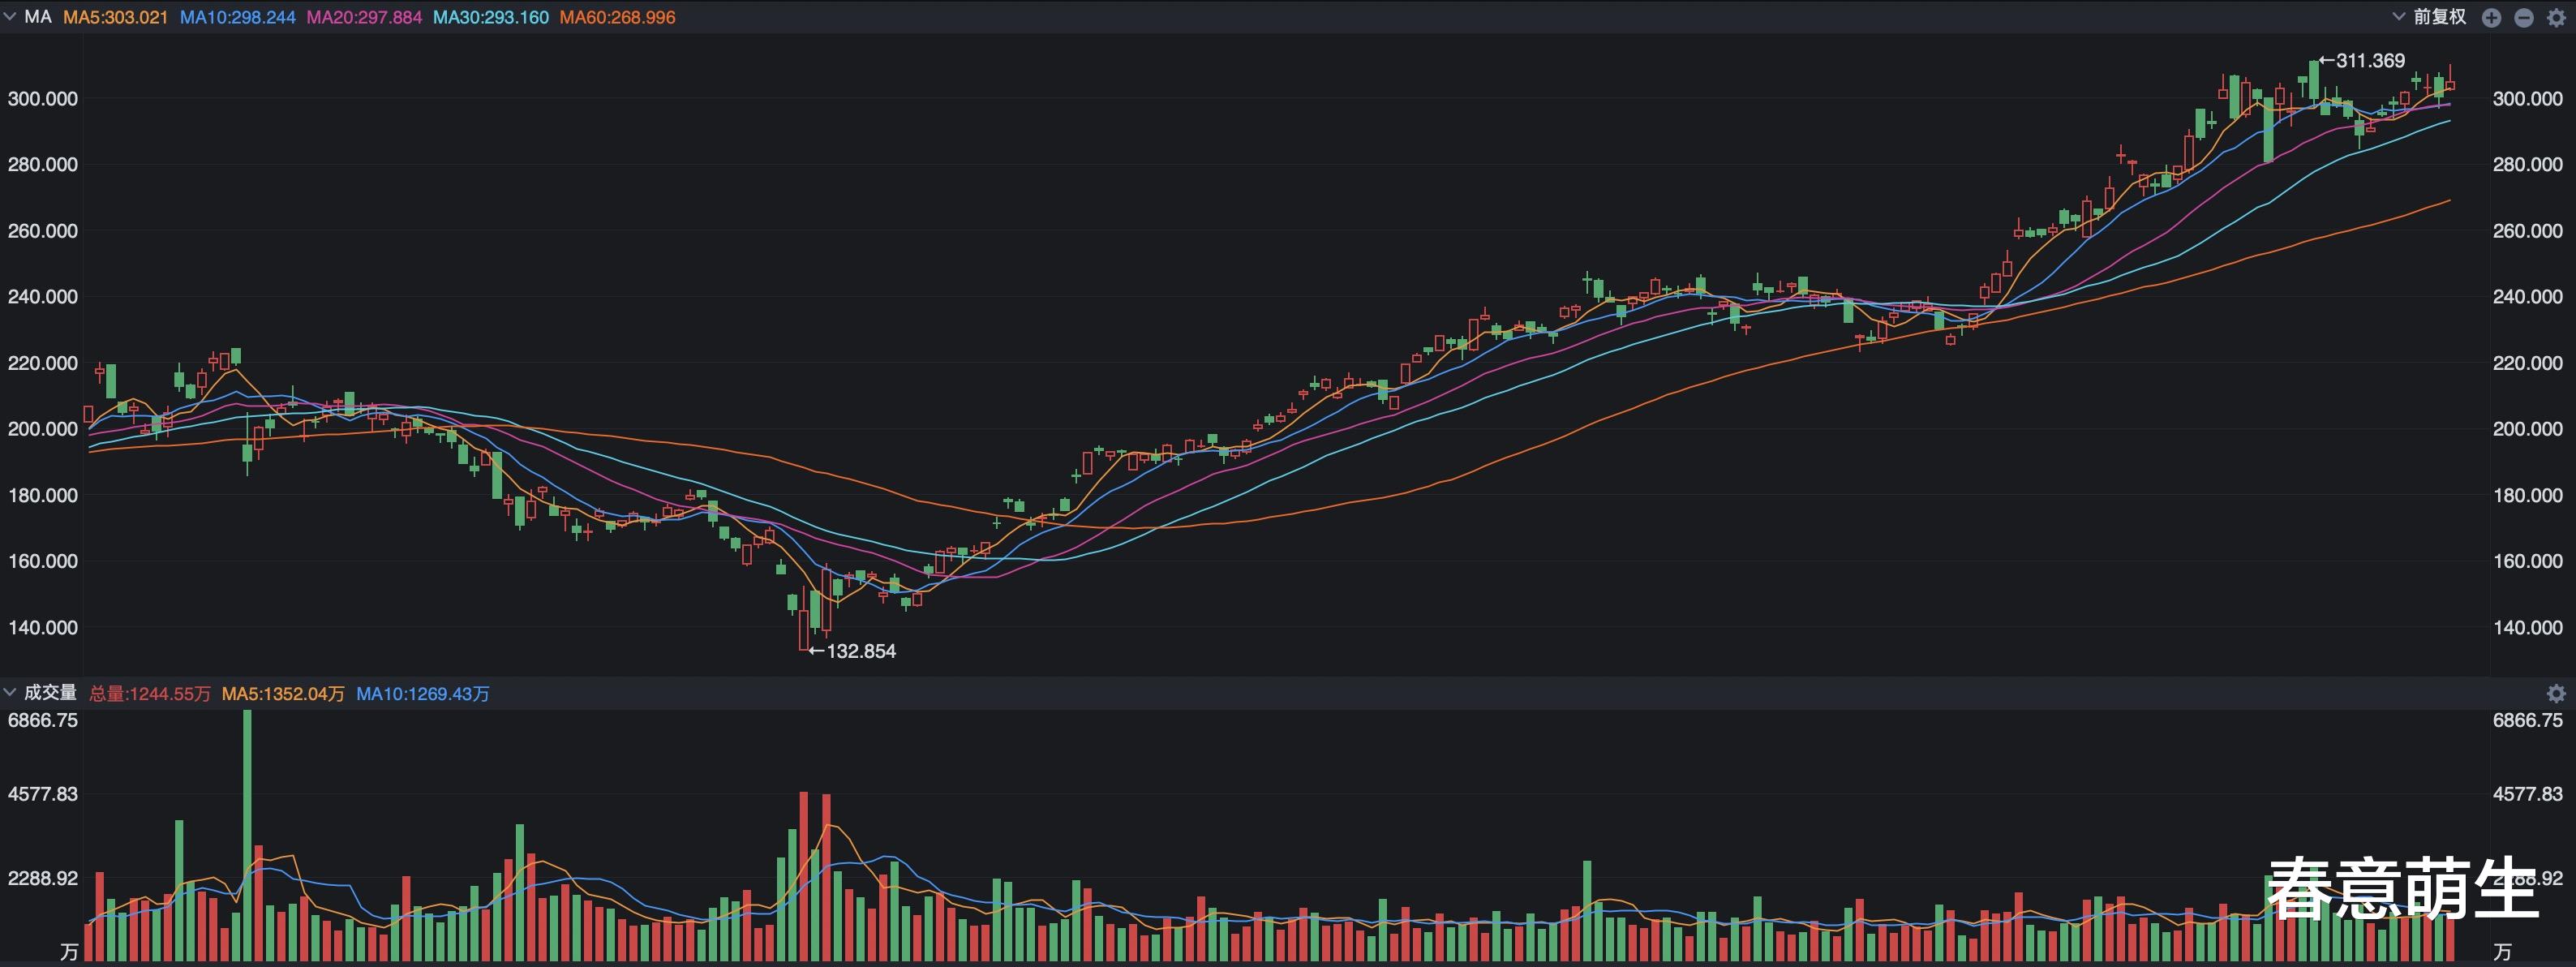The image size is (2576, 967).
Task: Click volume MA5:1352.04万 label
Action: tap(283, 693)
